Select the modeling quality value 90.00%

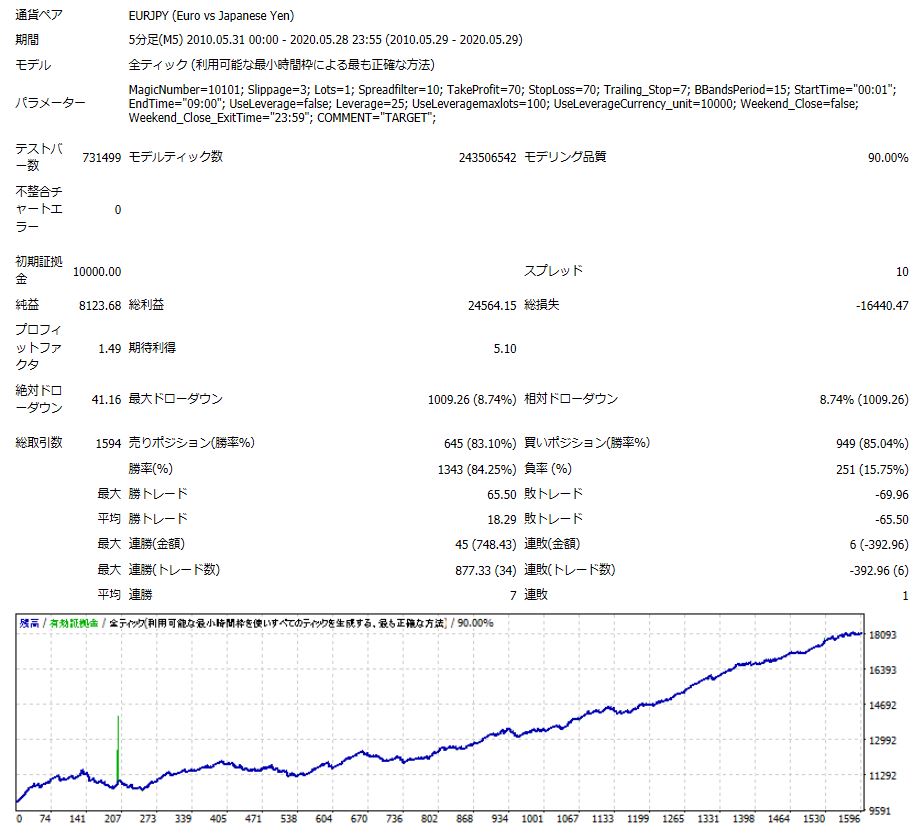(x=888, y=158)
